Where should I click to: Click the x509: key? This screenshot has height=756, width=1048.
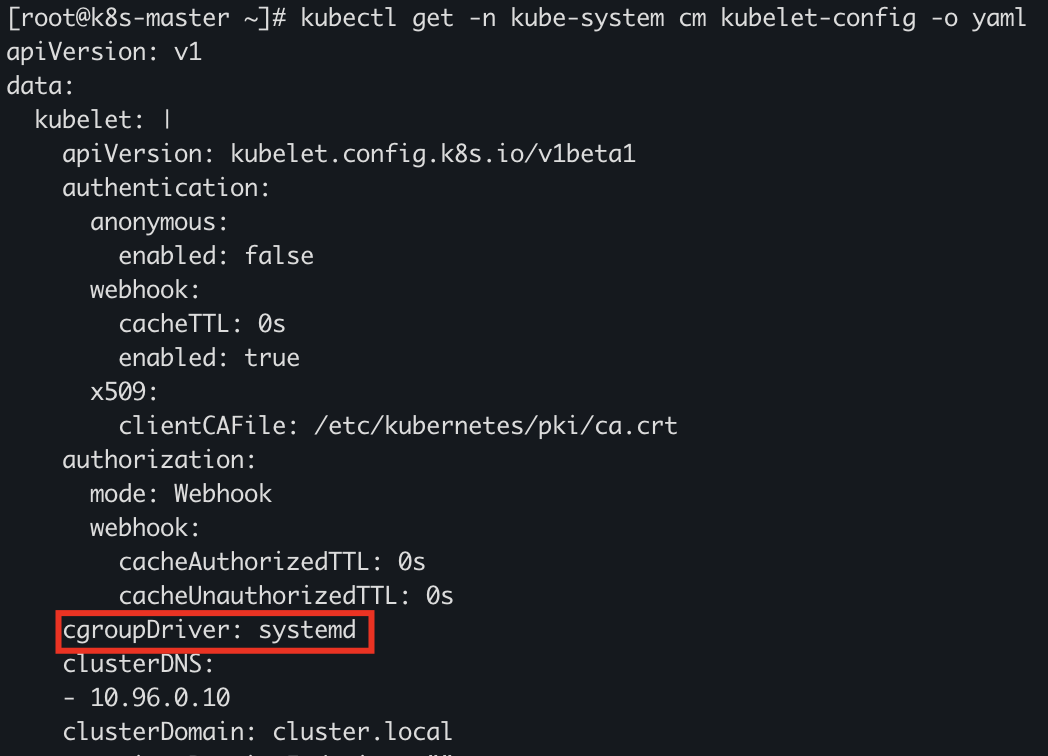pos(125,391)
